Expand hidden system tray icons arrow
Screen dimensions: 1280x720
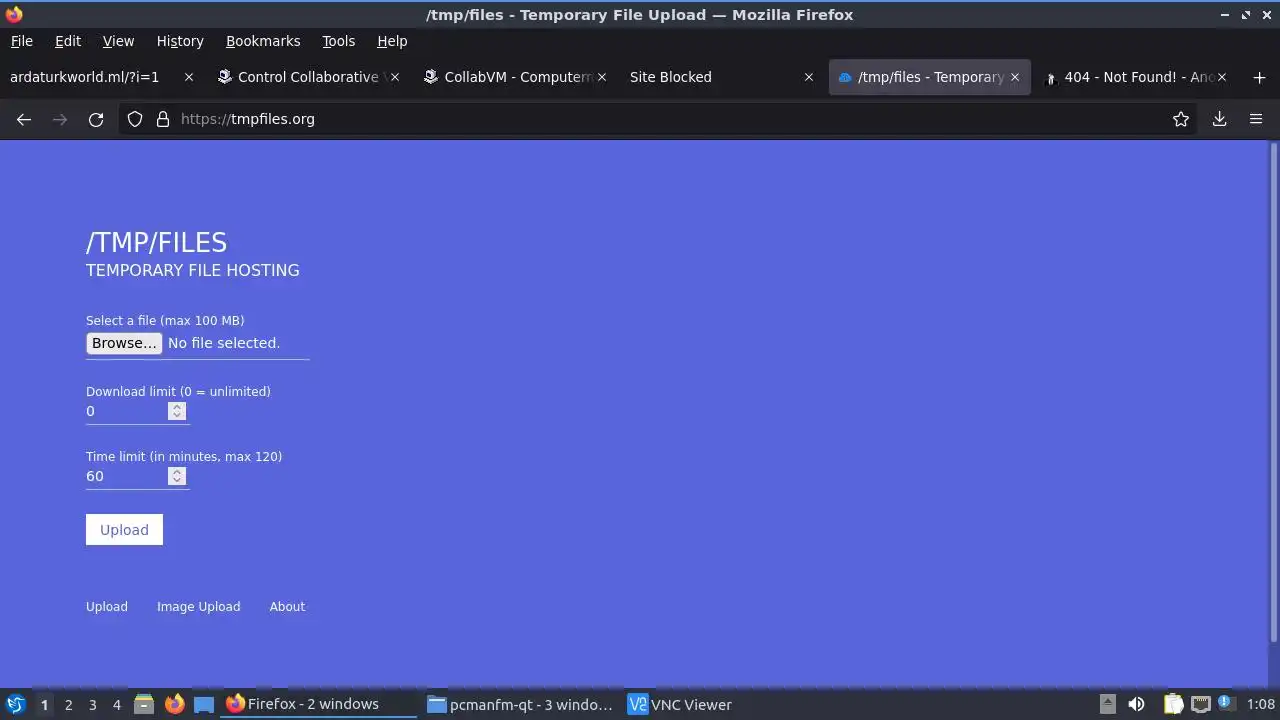pos(1107,705)
